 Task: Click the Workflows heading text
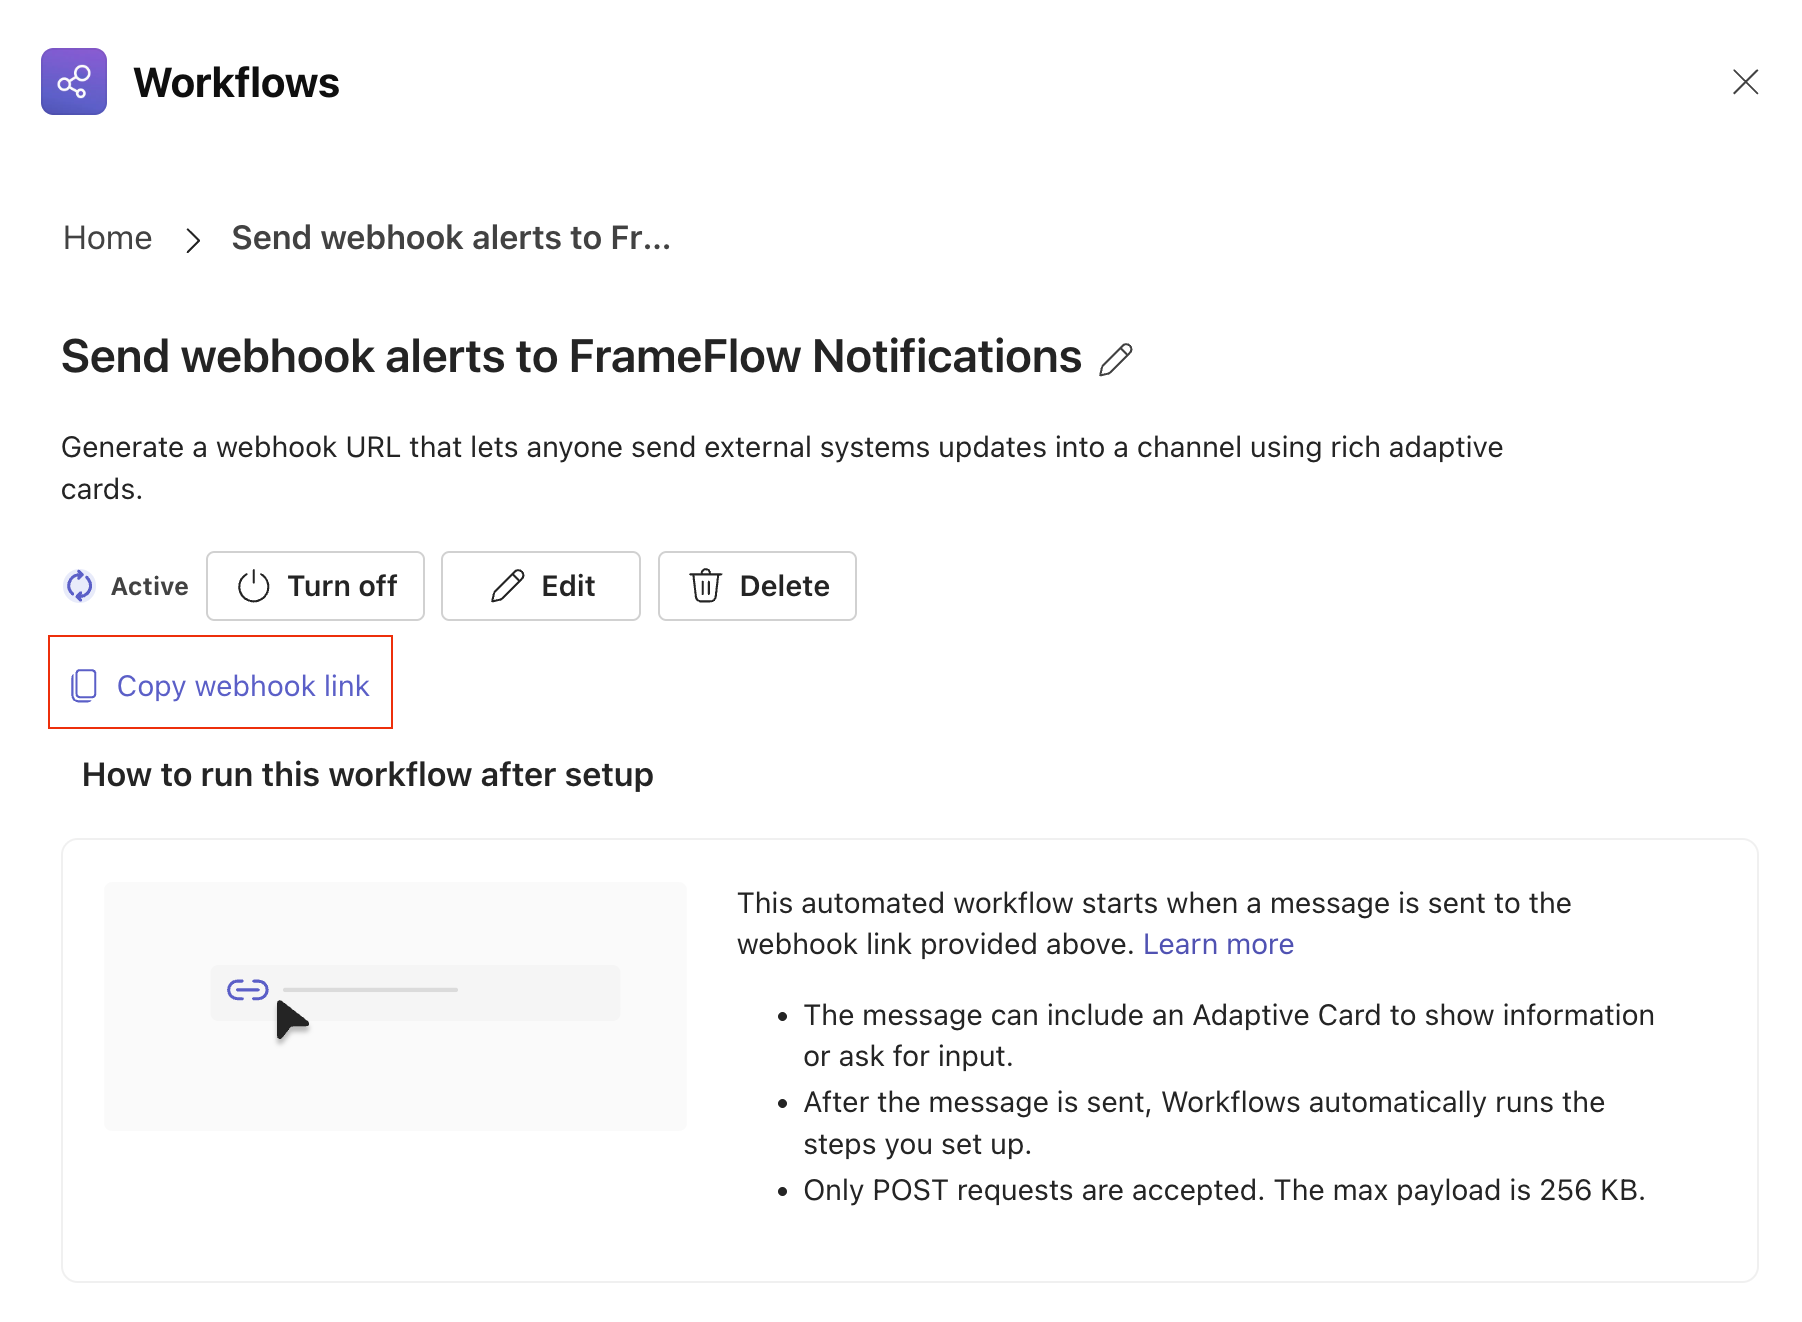[237, 83]
